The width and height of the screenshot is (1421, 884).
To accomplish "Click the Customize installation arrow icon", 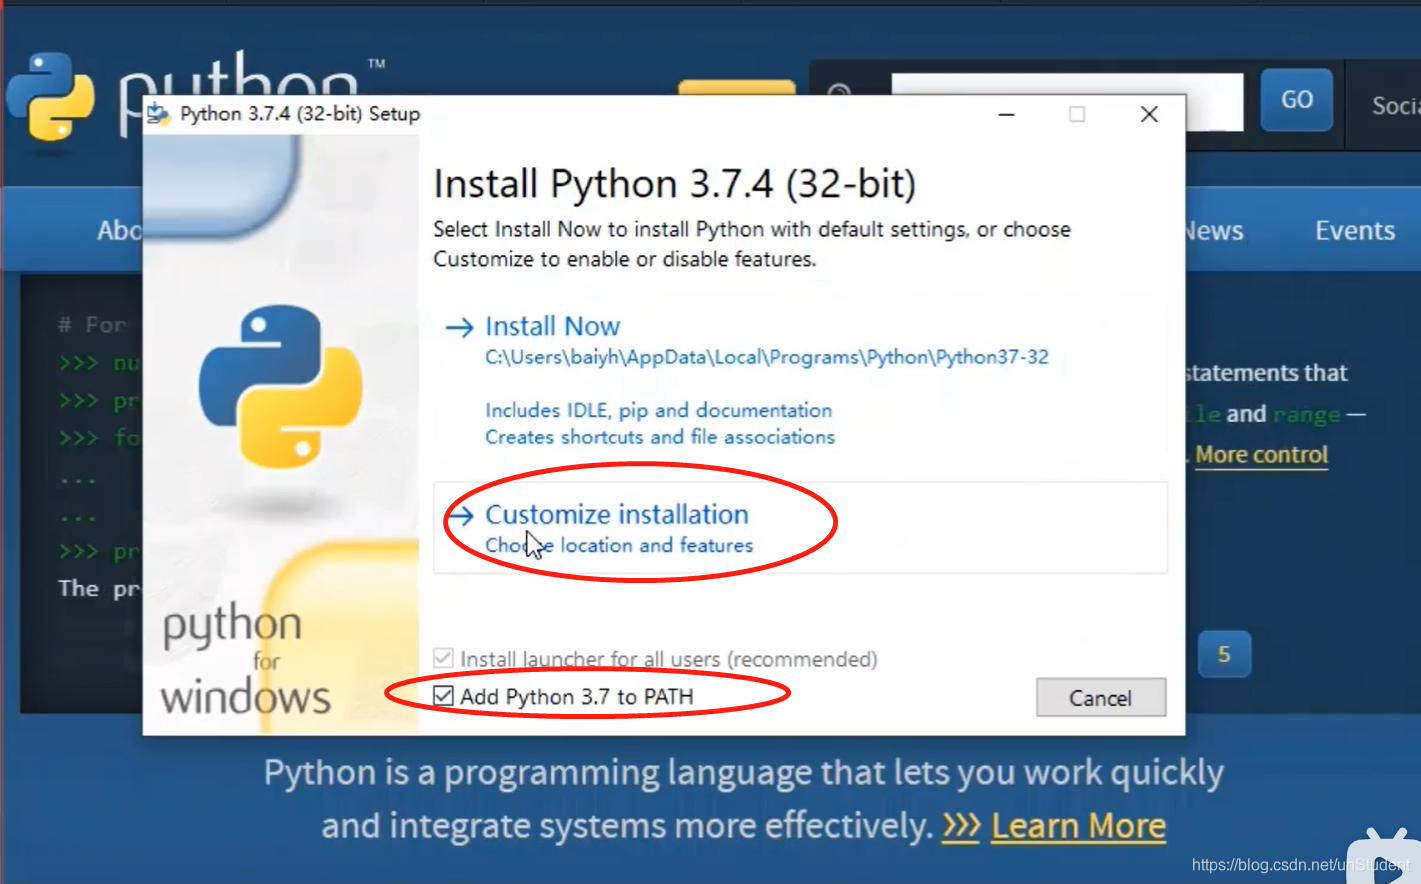I will click(x=460, y=515).
